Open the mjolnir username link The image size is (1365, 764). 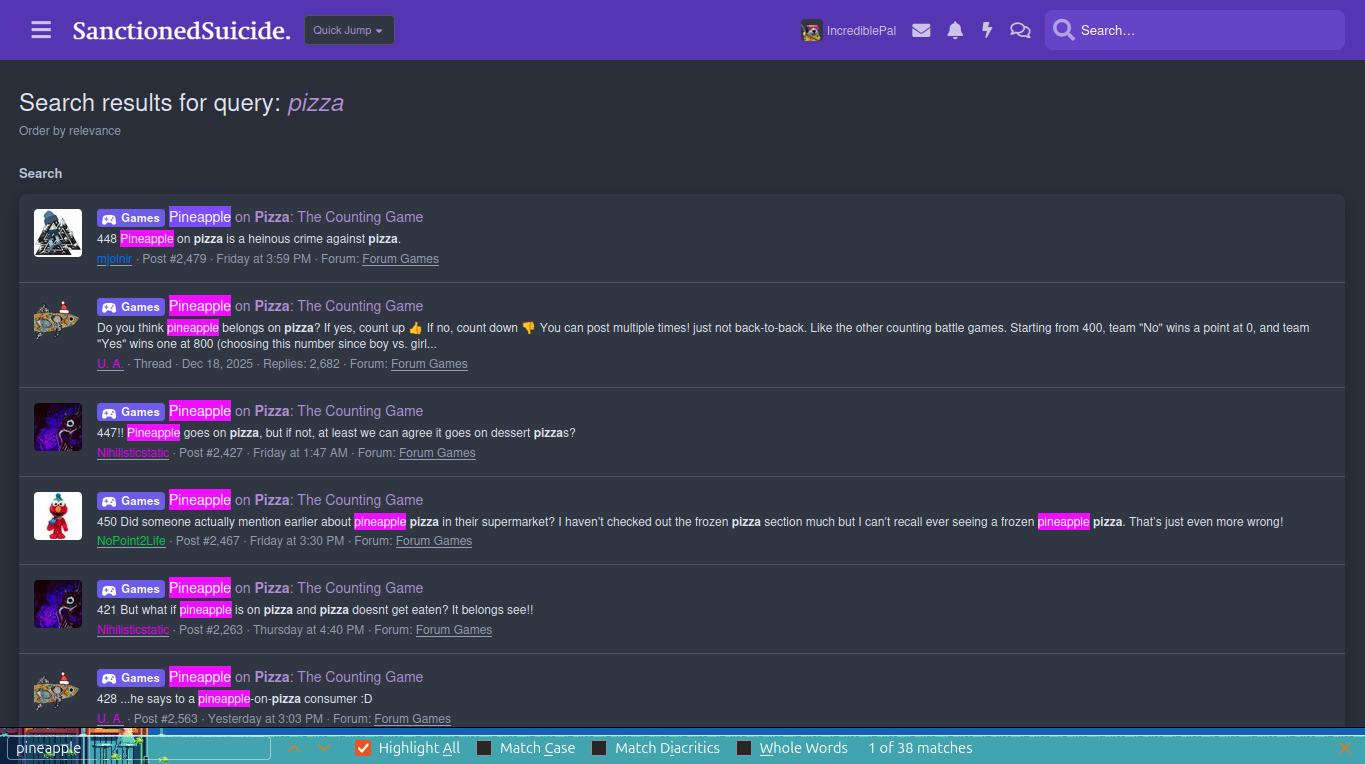pyautogui.click(x=114, y=259)
